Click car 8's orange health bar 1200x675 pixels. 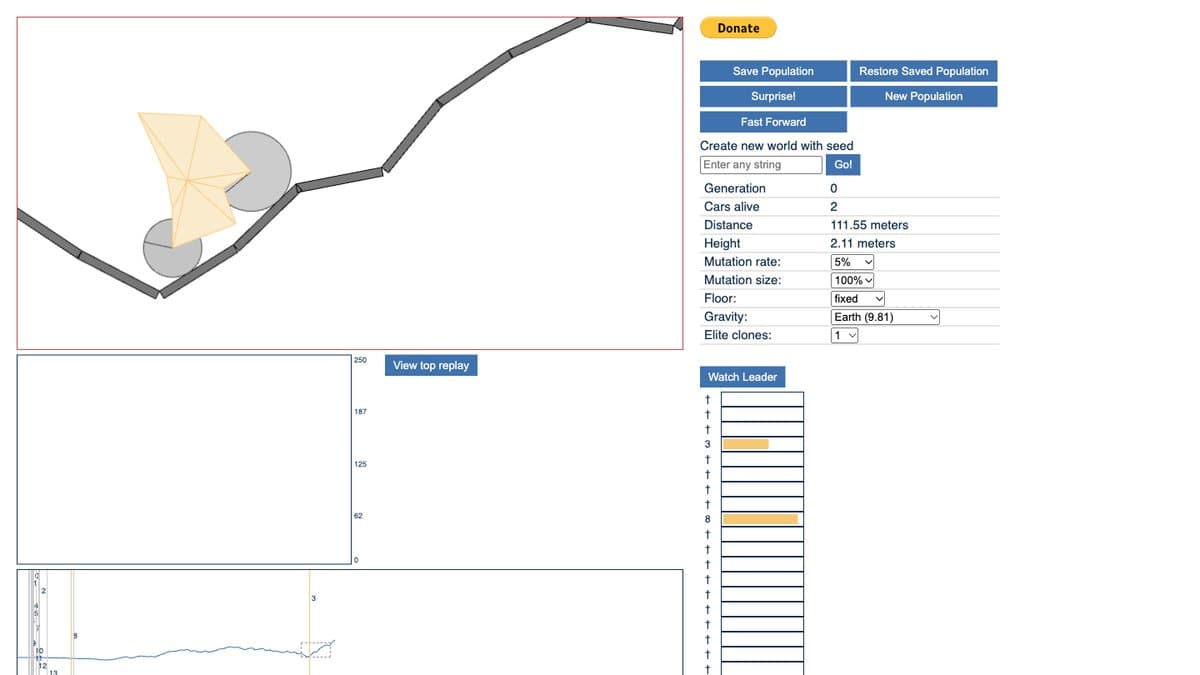coord(760,519)
